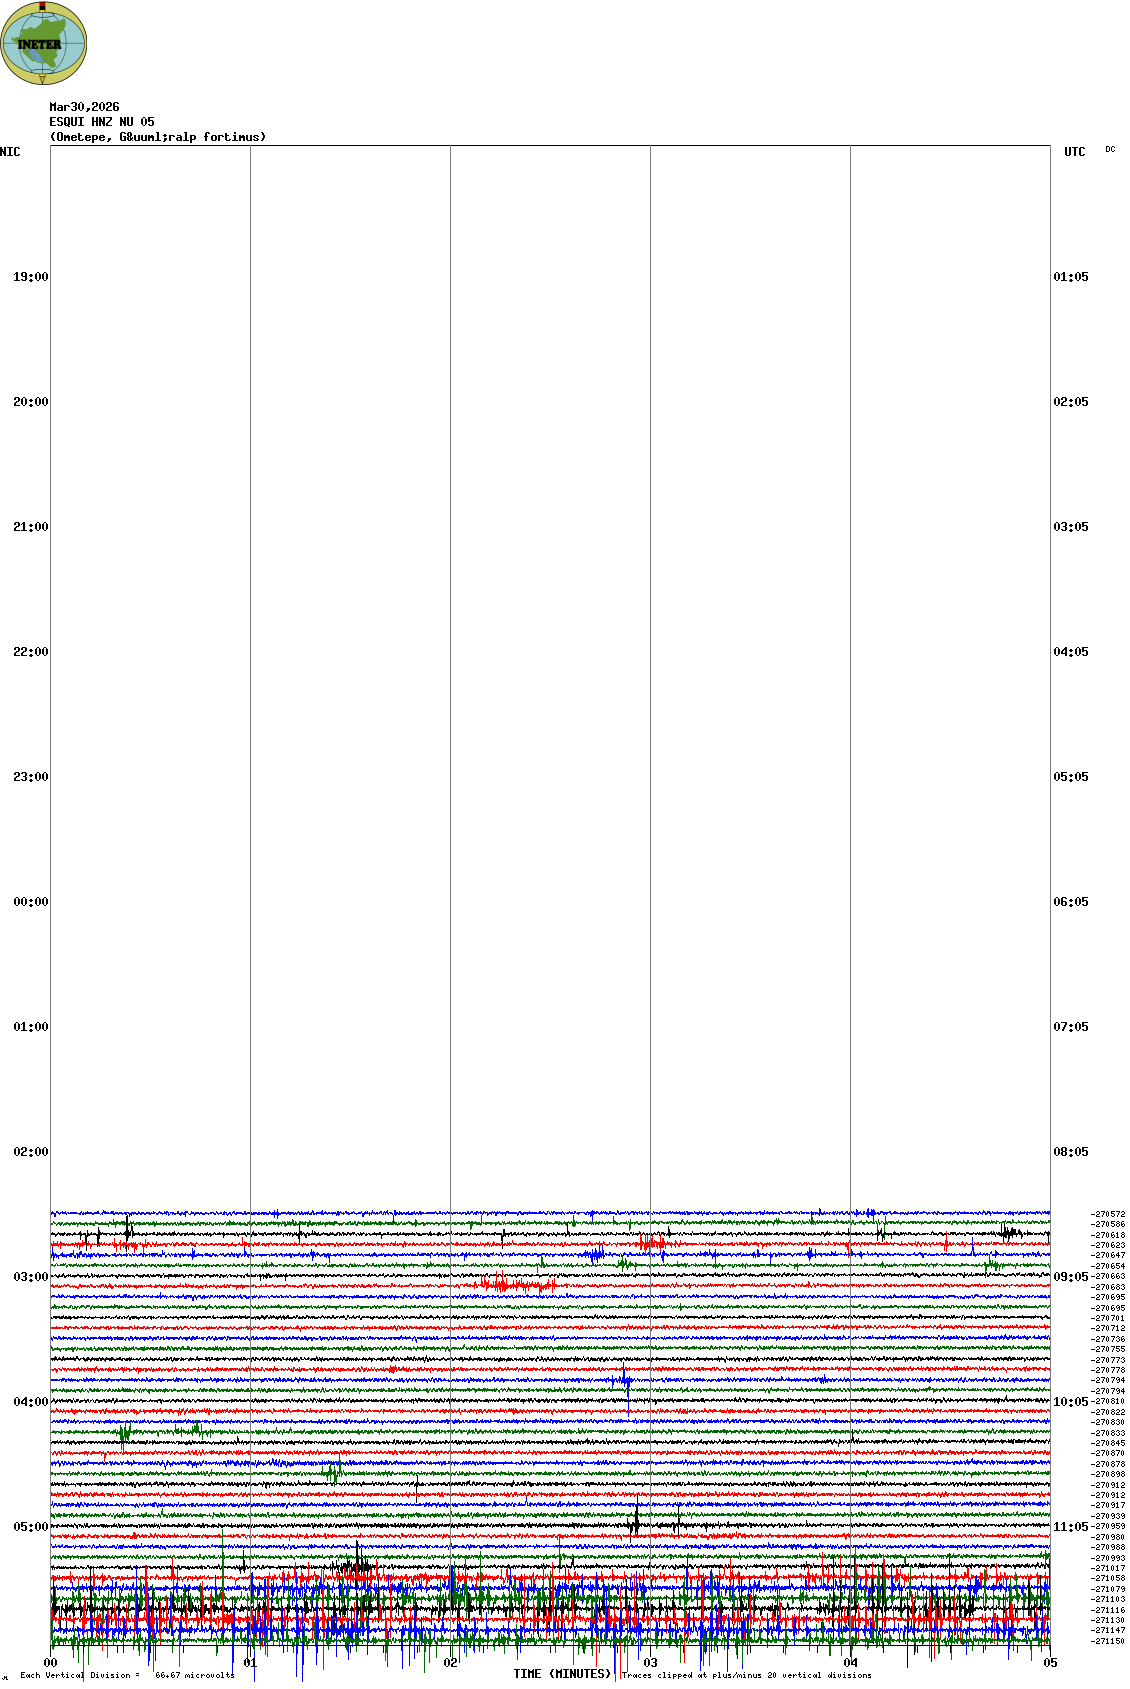This screenshot has height=1689, width=1130.
Task: Pick the 05:00 NIC time label
Action: (x=30, y=1527)
